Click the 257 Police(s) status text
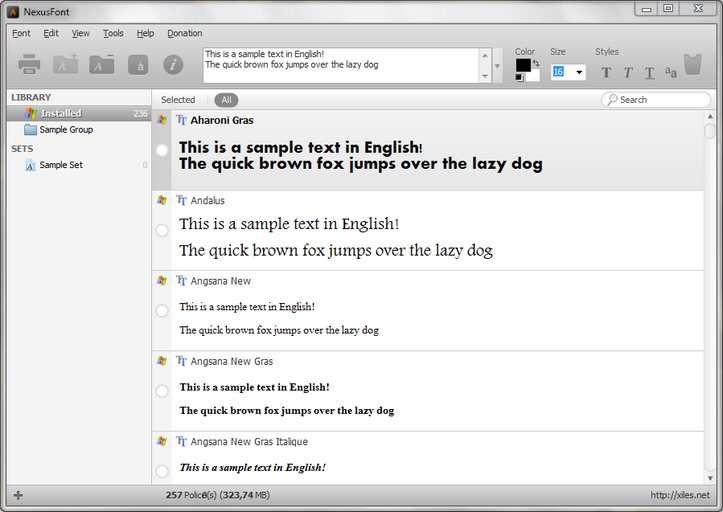 tap(218, 495)
